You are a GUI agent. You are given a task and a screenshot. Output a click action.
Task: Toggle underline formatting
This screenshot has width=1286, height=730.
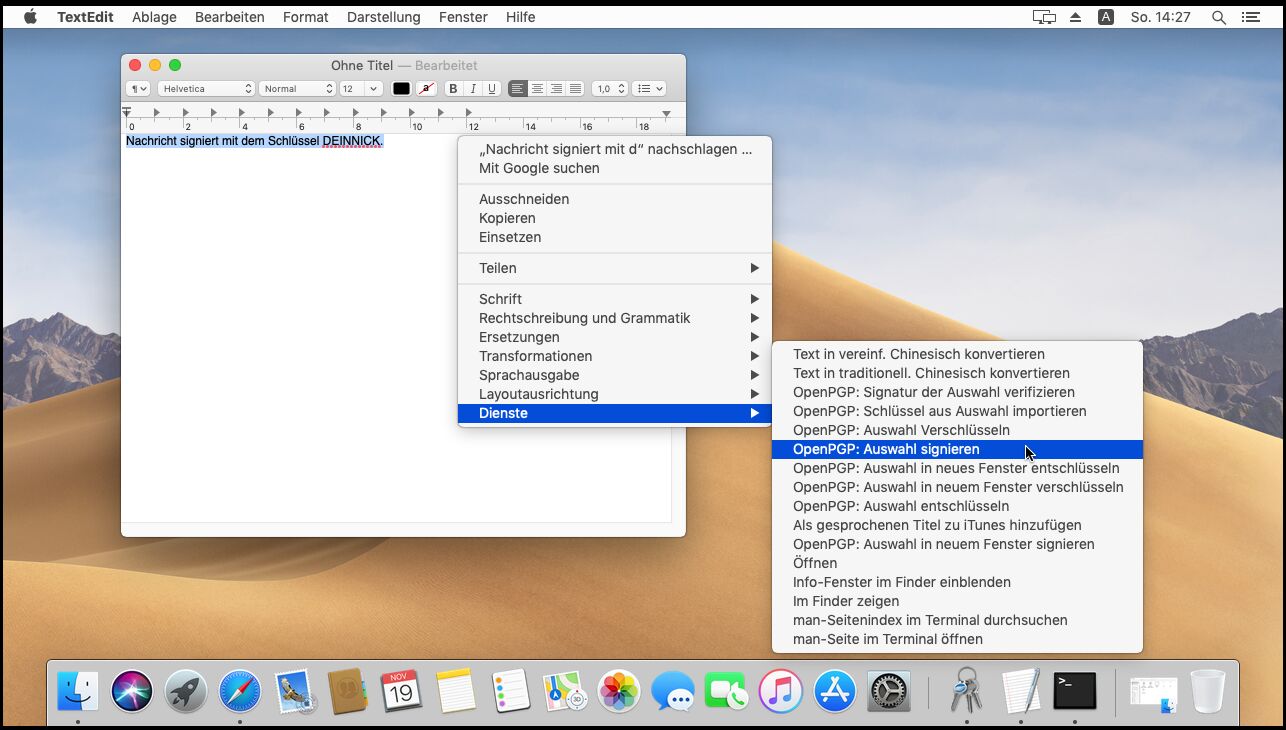(x=492, y=89)
